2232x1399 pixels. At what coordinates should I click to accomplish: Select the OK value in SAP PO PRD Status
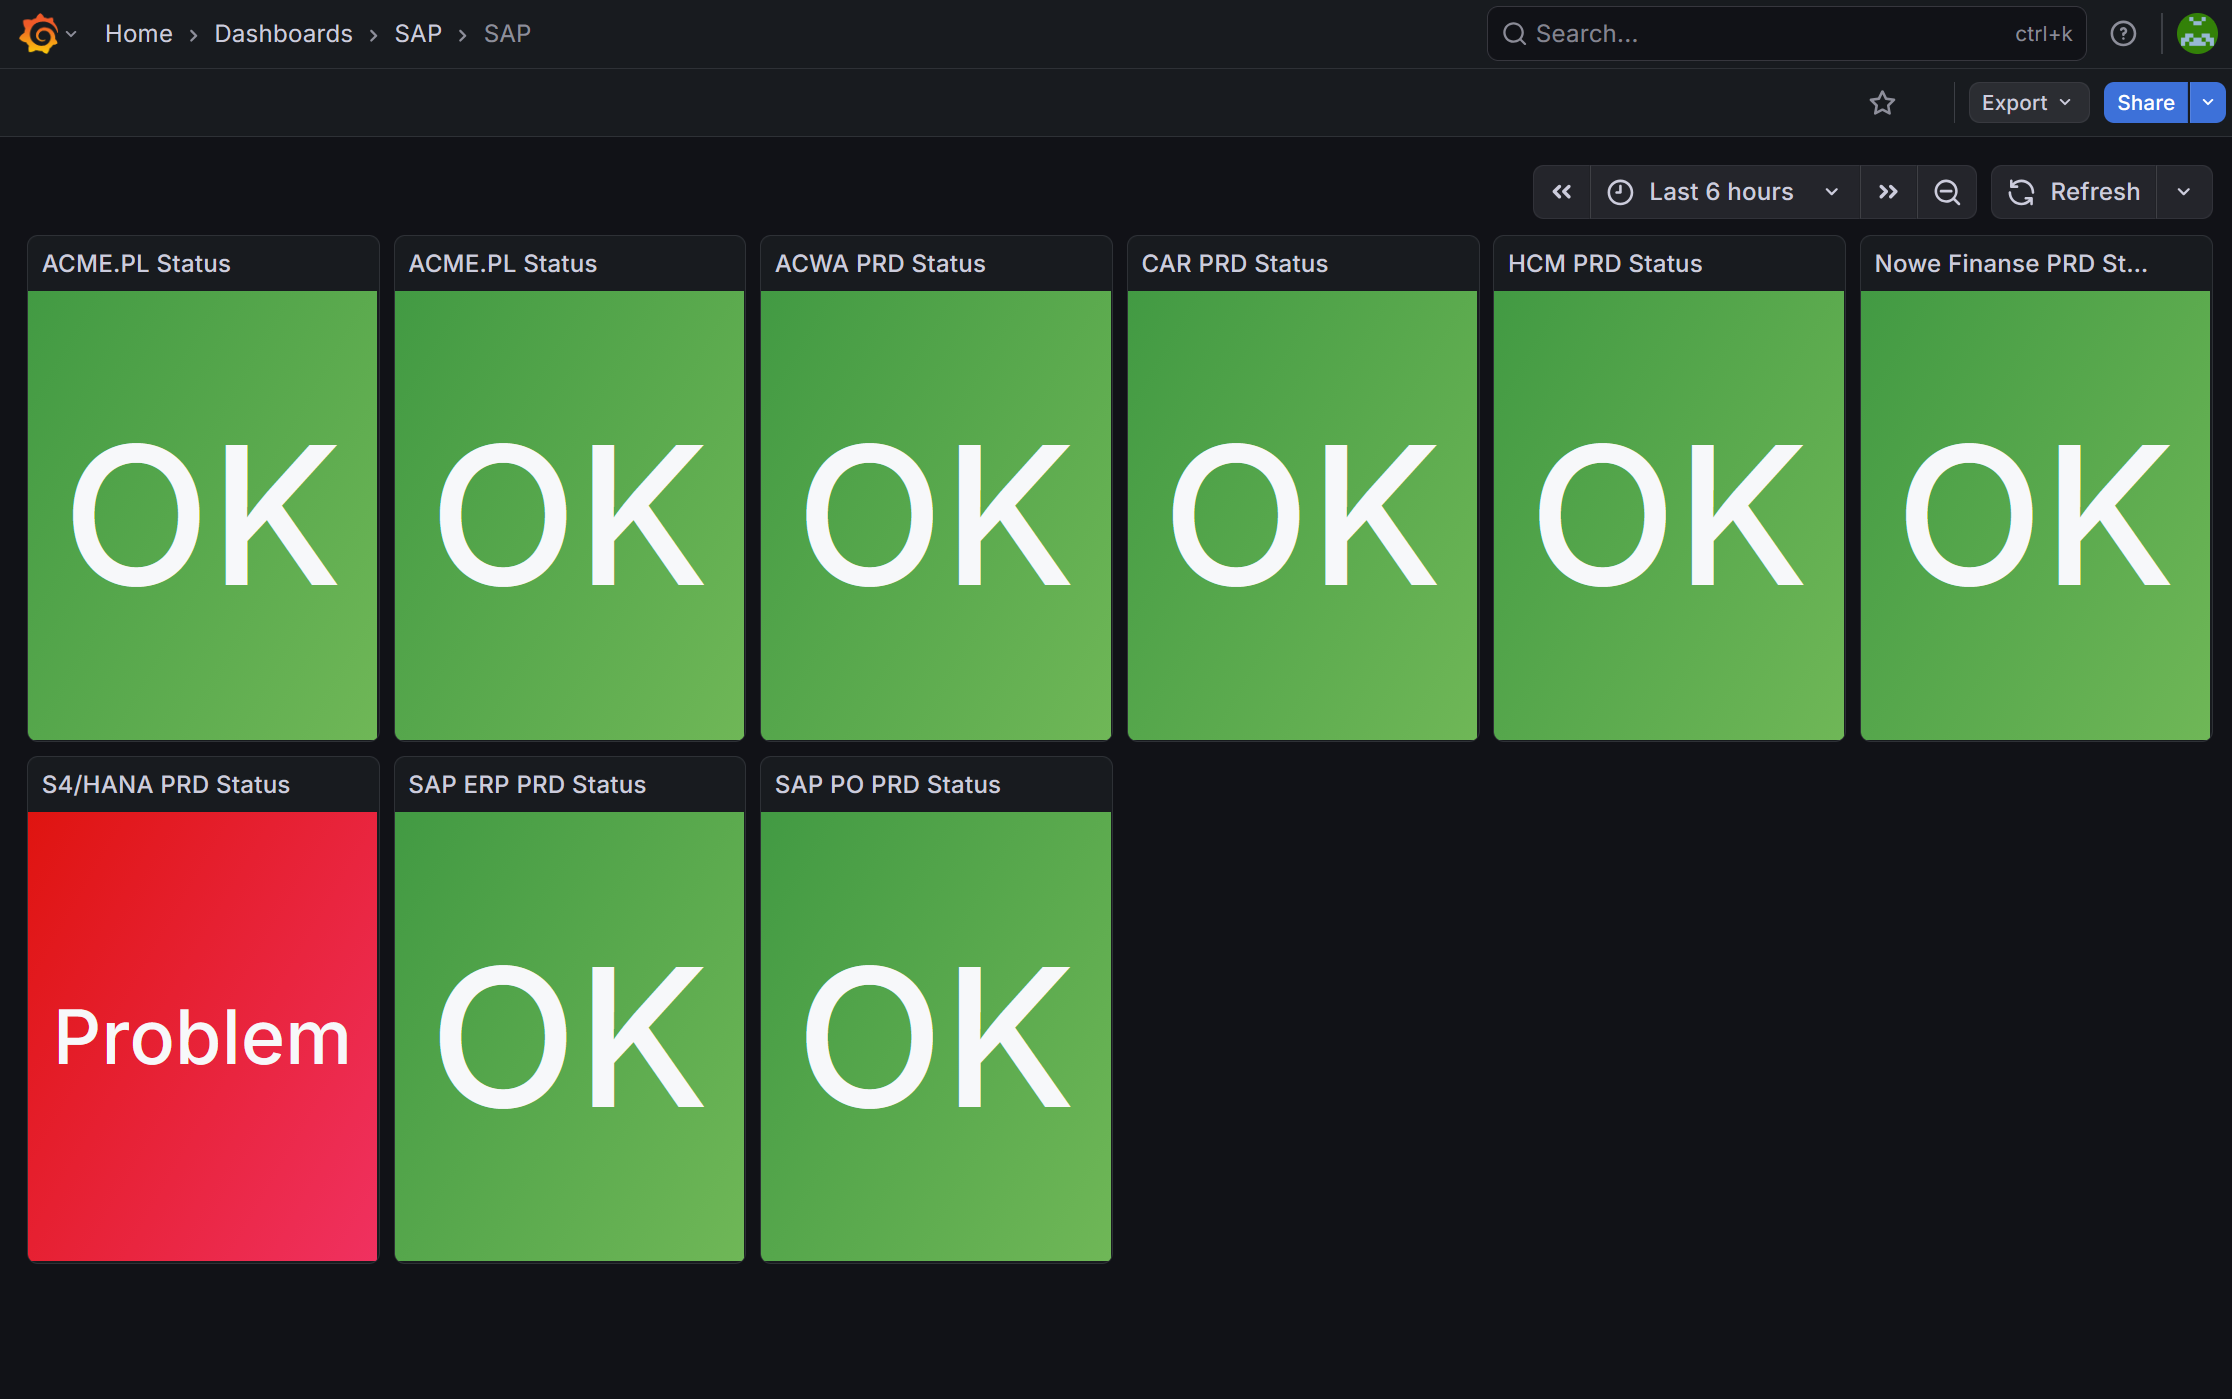(x=936, y=1037)
